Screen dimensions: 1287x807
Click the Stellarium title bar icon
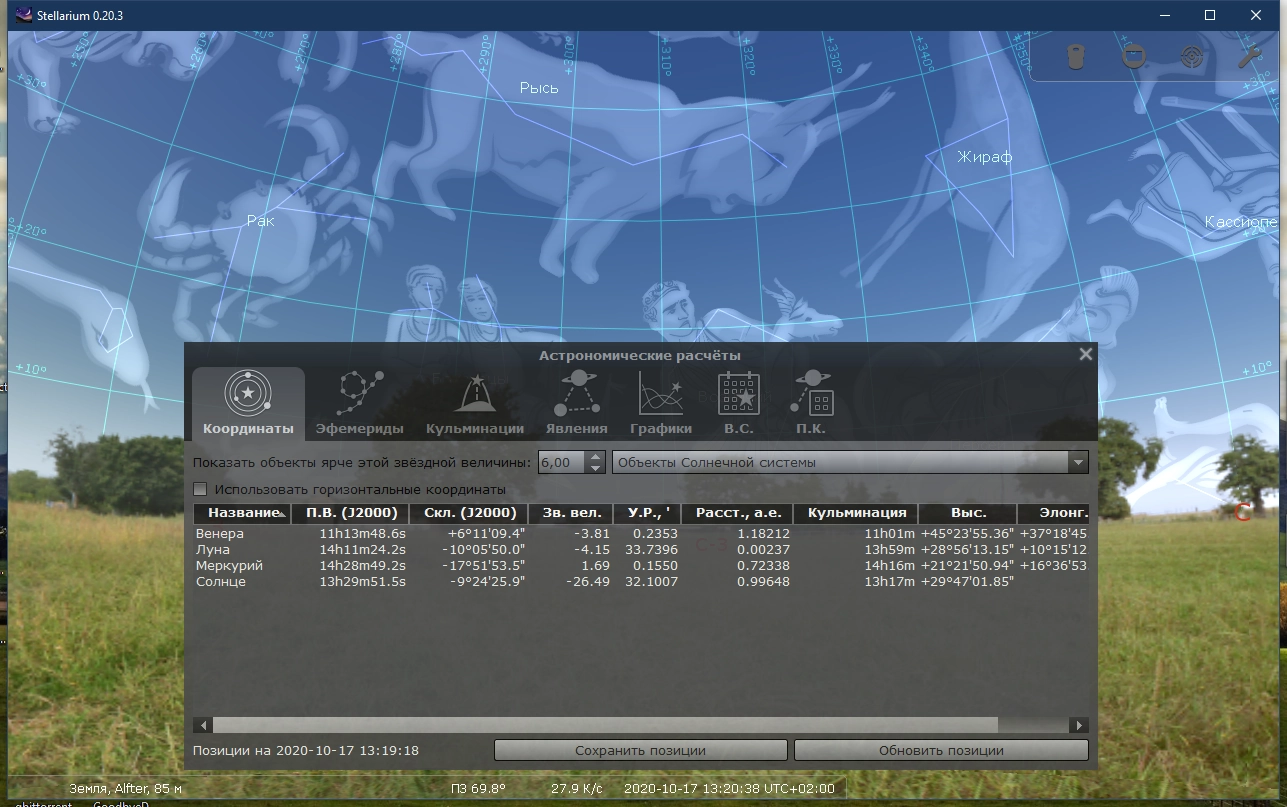(x=24, y=15)
